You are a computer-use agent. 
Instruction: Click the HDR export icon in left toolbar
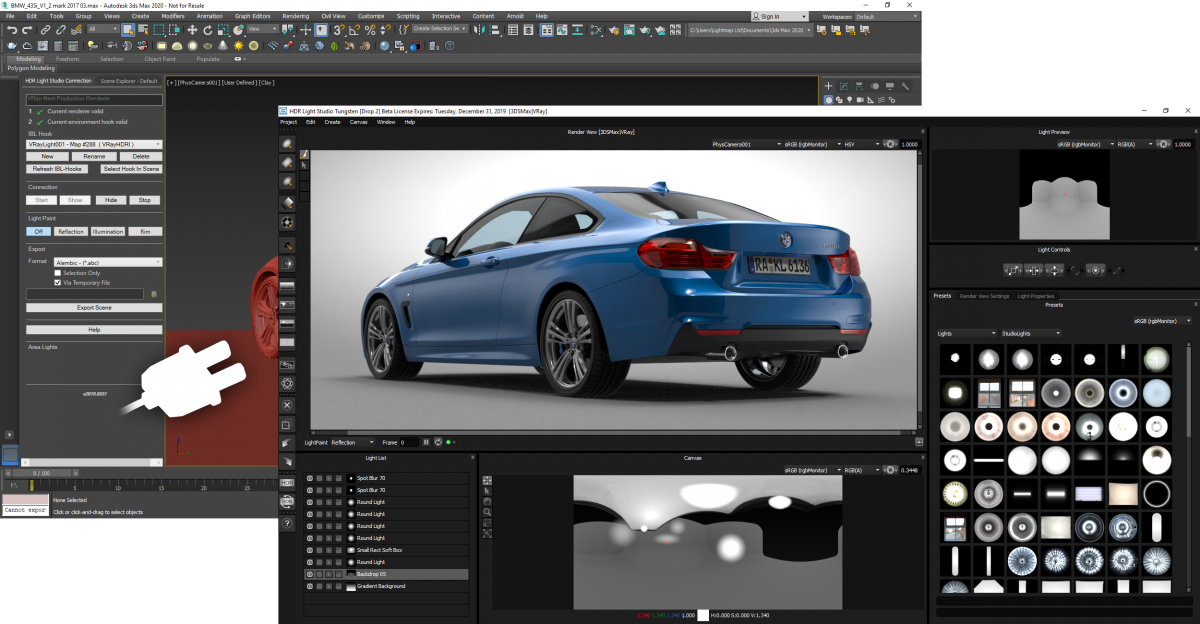(288, 482)
